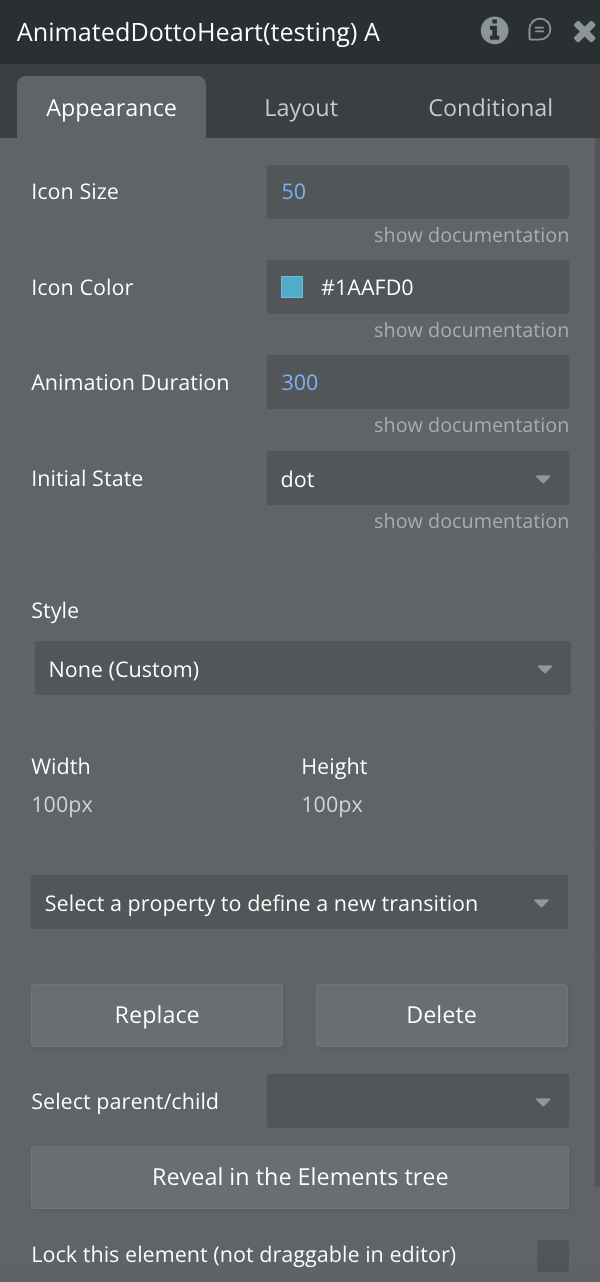This screenshot has height=1282, width=600.
Task: Open the comments speech bubble icon
Action: click(x=540, y=31)
